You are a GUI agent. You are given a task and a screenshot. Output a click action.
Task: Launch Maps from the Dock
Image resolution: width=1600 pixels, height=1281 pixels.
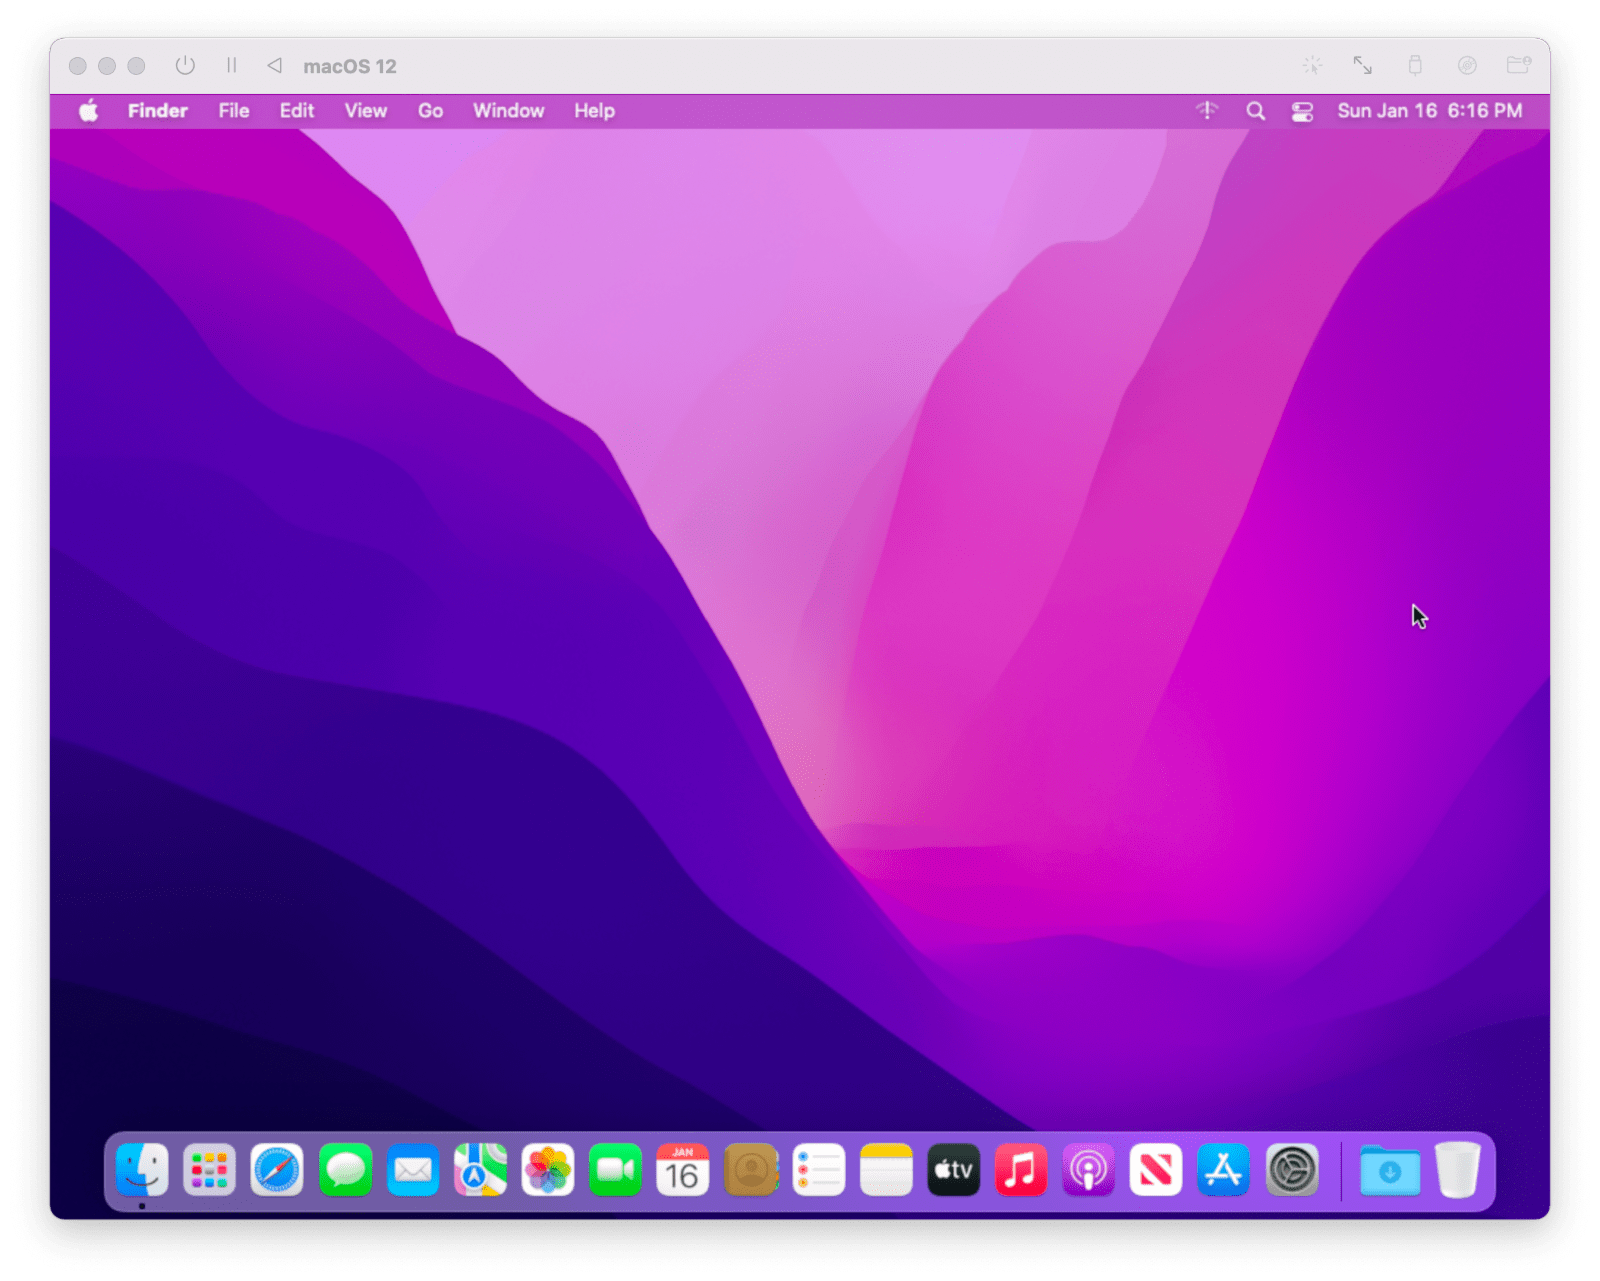click(480, 1170)
